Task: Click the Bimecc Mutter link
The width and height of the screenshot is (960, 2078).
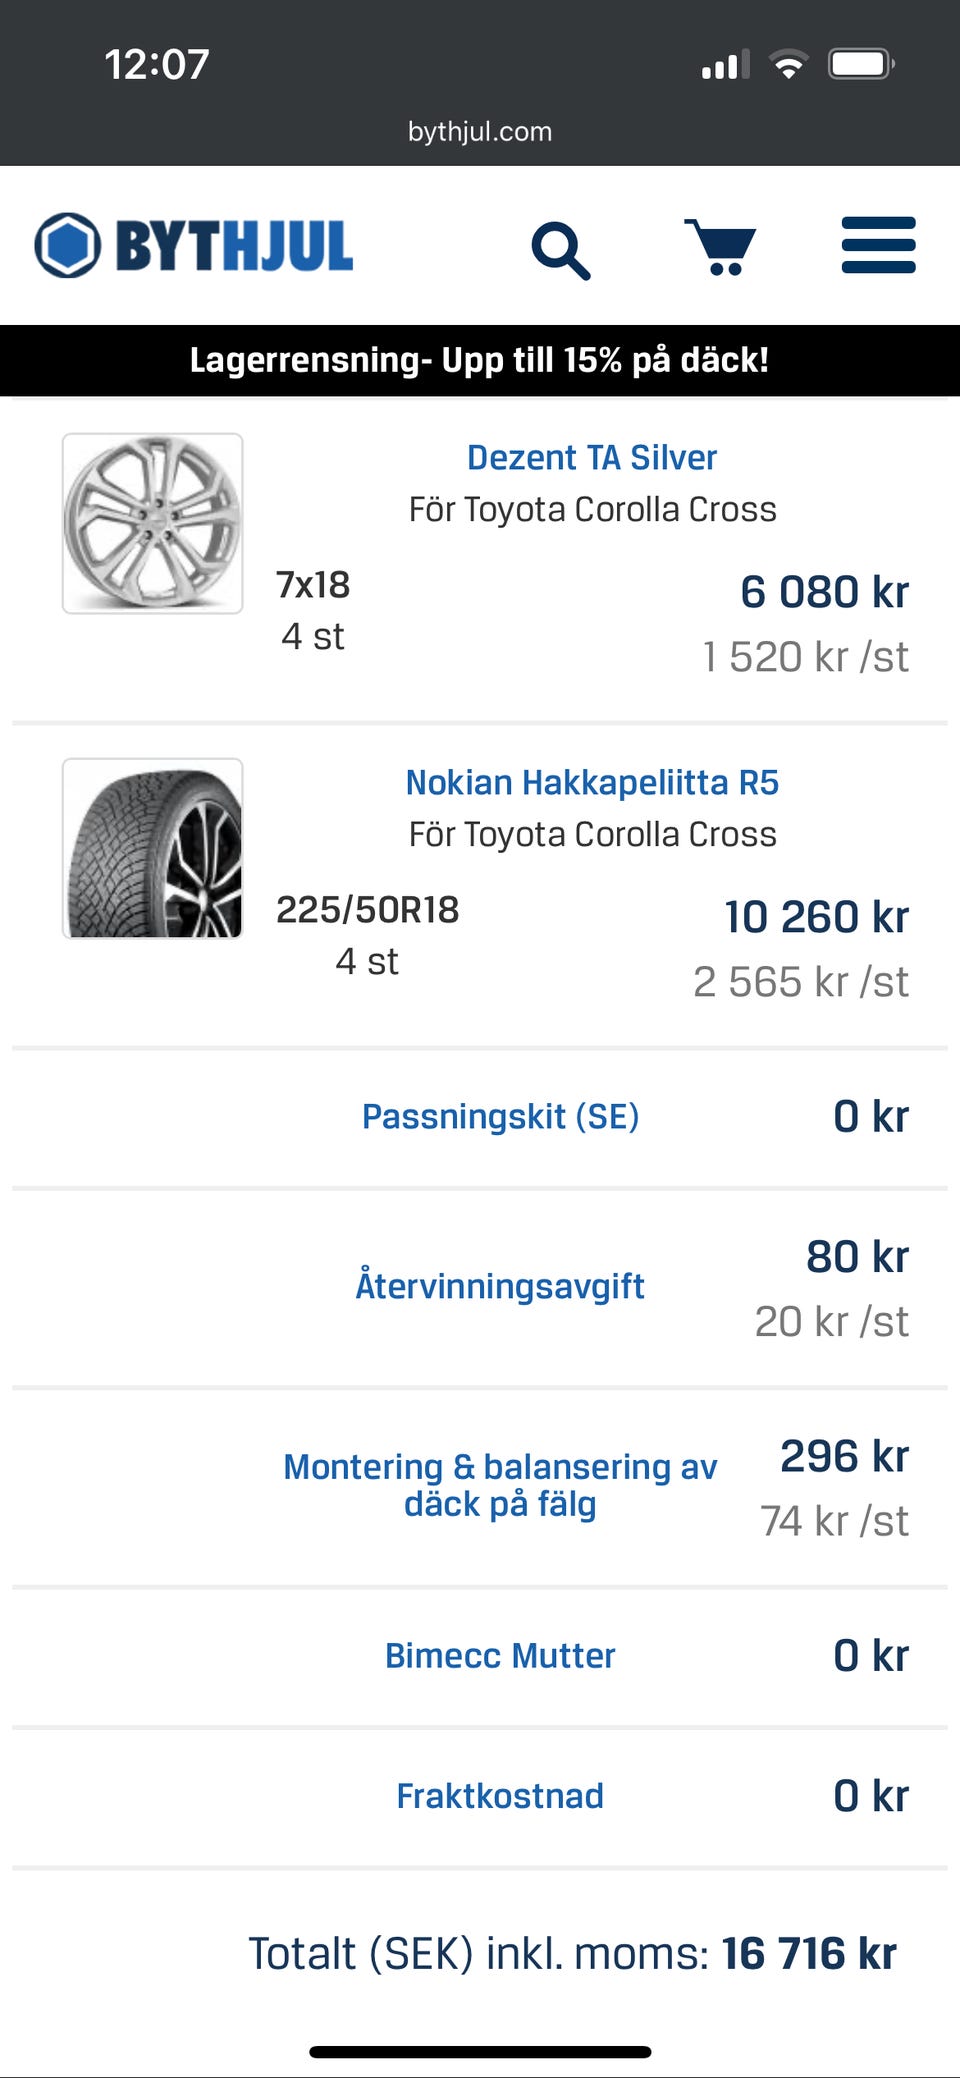Action: tap(500, 1656)
